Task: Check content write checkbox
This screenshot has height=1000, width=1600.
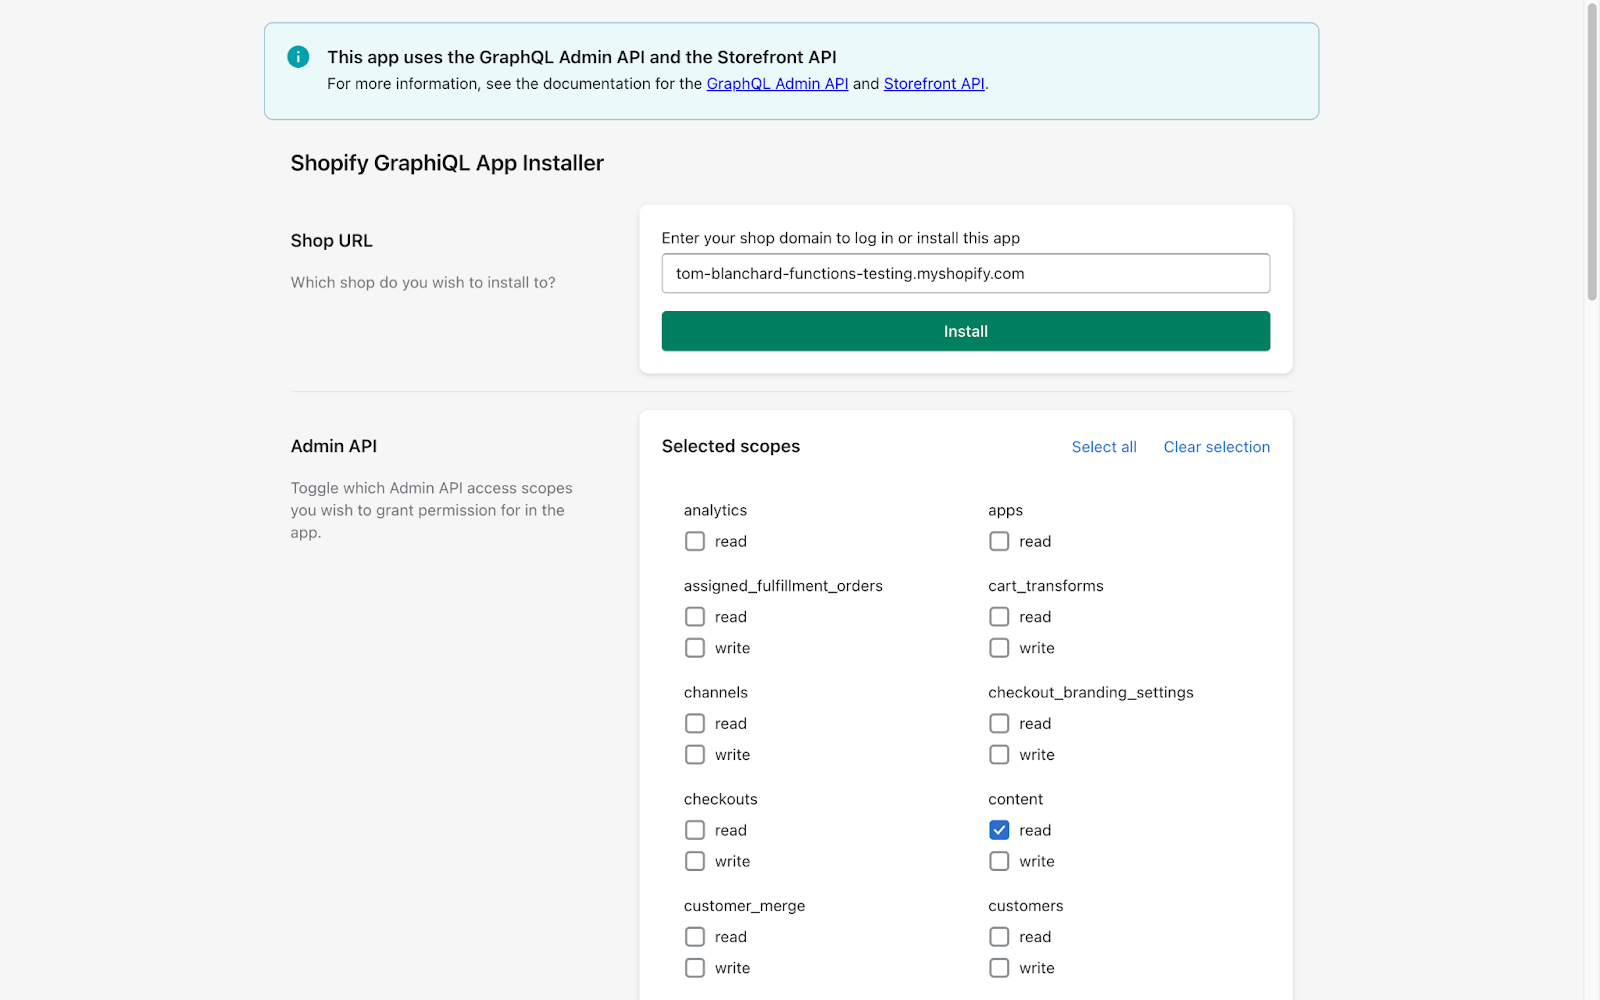Action: tap(999, 861)
